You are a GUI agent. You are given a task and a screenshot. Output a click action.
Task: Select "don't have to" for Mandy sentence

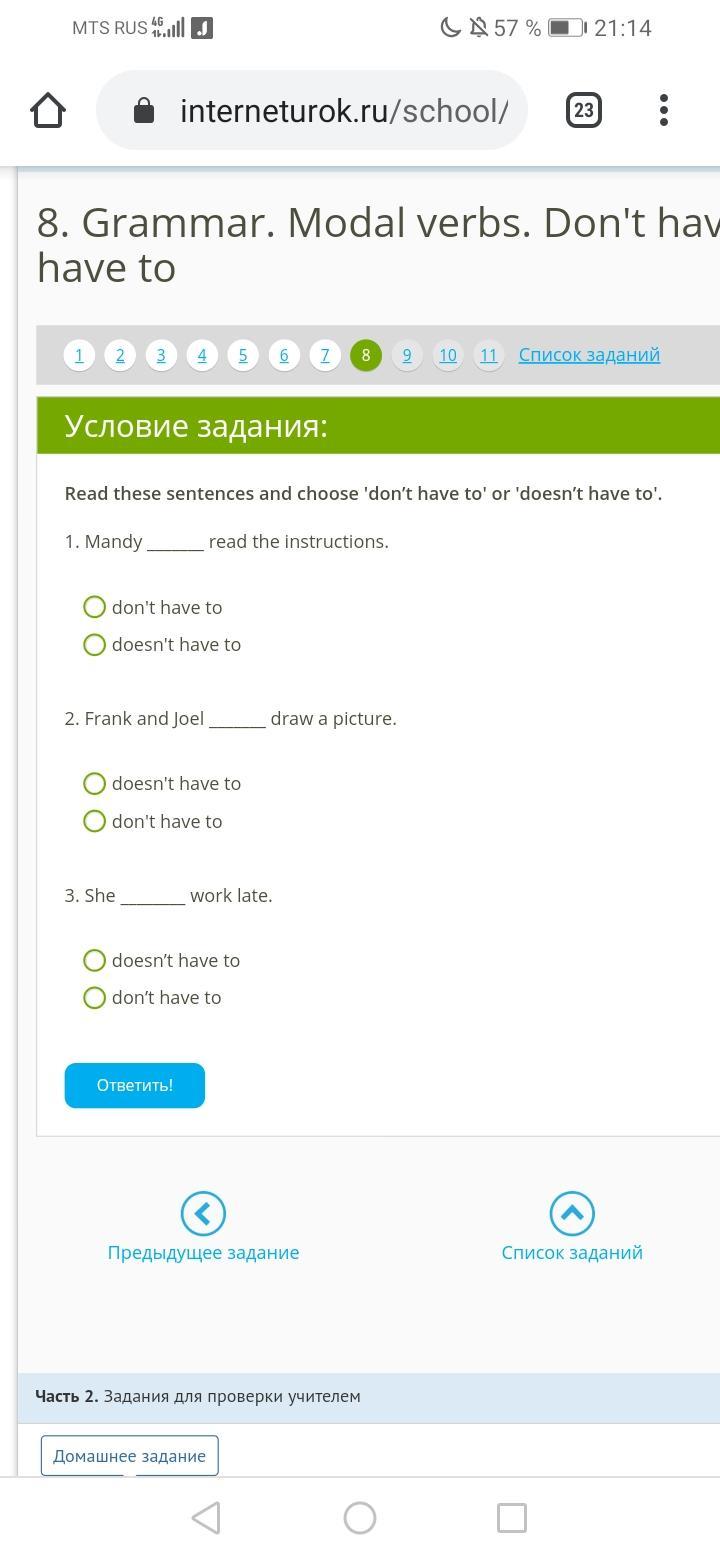point(95,607)
